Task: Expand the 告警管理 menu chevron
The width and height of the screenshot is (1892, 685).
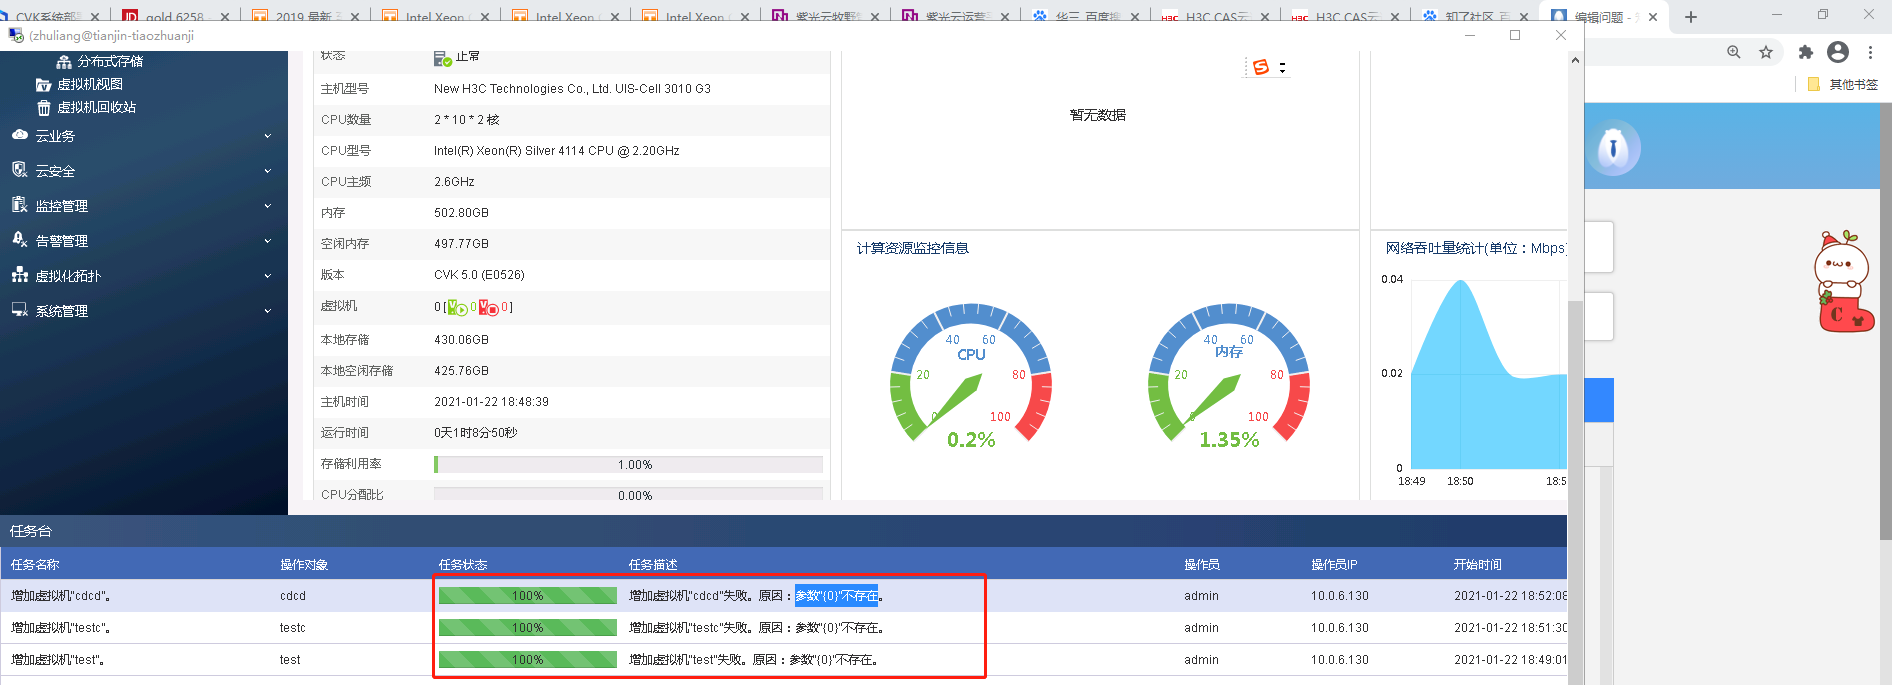Action: pyautogui.click(x=267, y=241)
